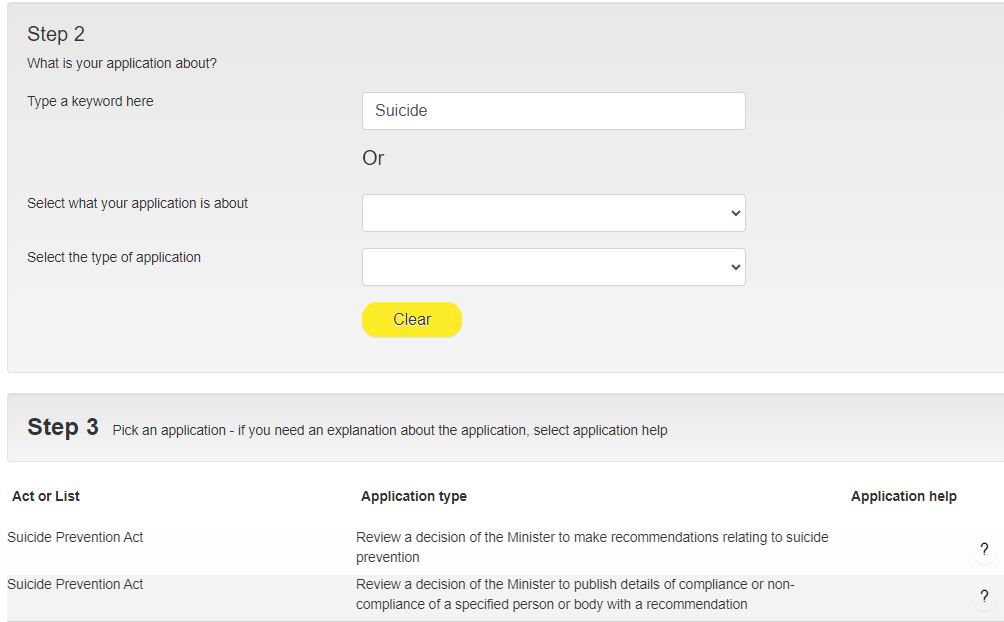The width and height of the screenshot is (1004, 622).
Task: Click the 'Select what your application is about' label
Action: (x=137, y=203)
